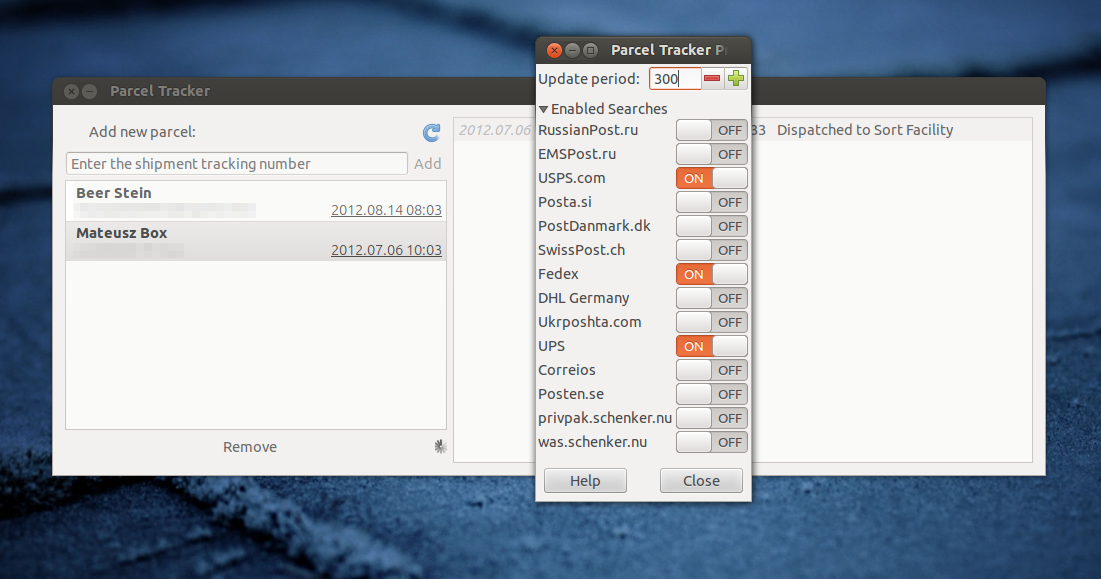This screenshot has width=1101, height=579.
Task: Increase update period with the green plus icon
Action: coord(735,78)
